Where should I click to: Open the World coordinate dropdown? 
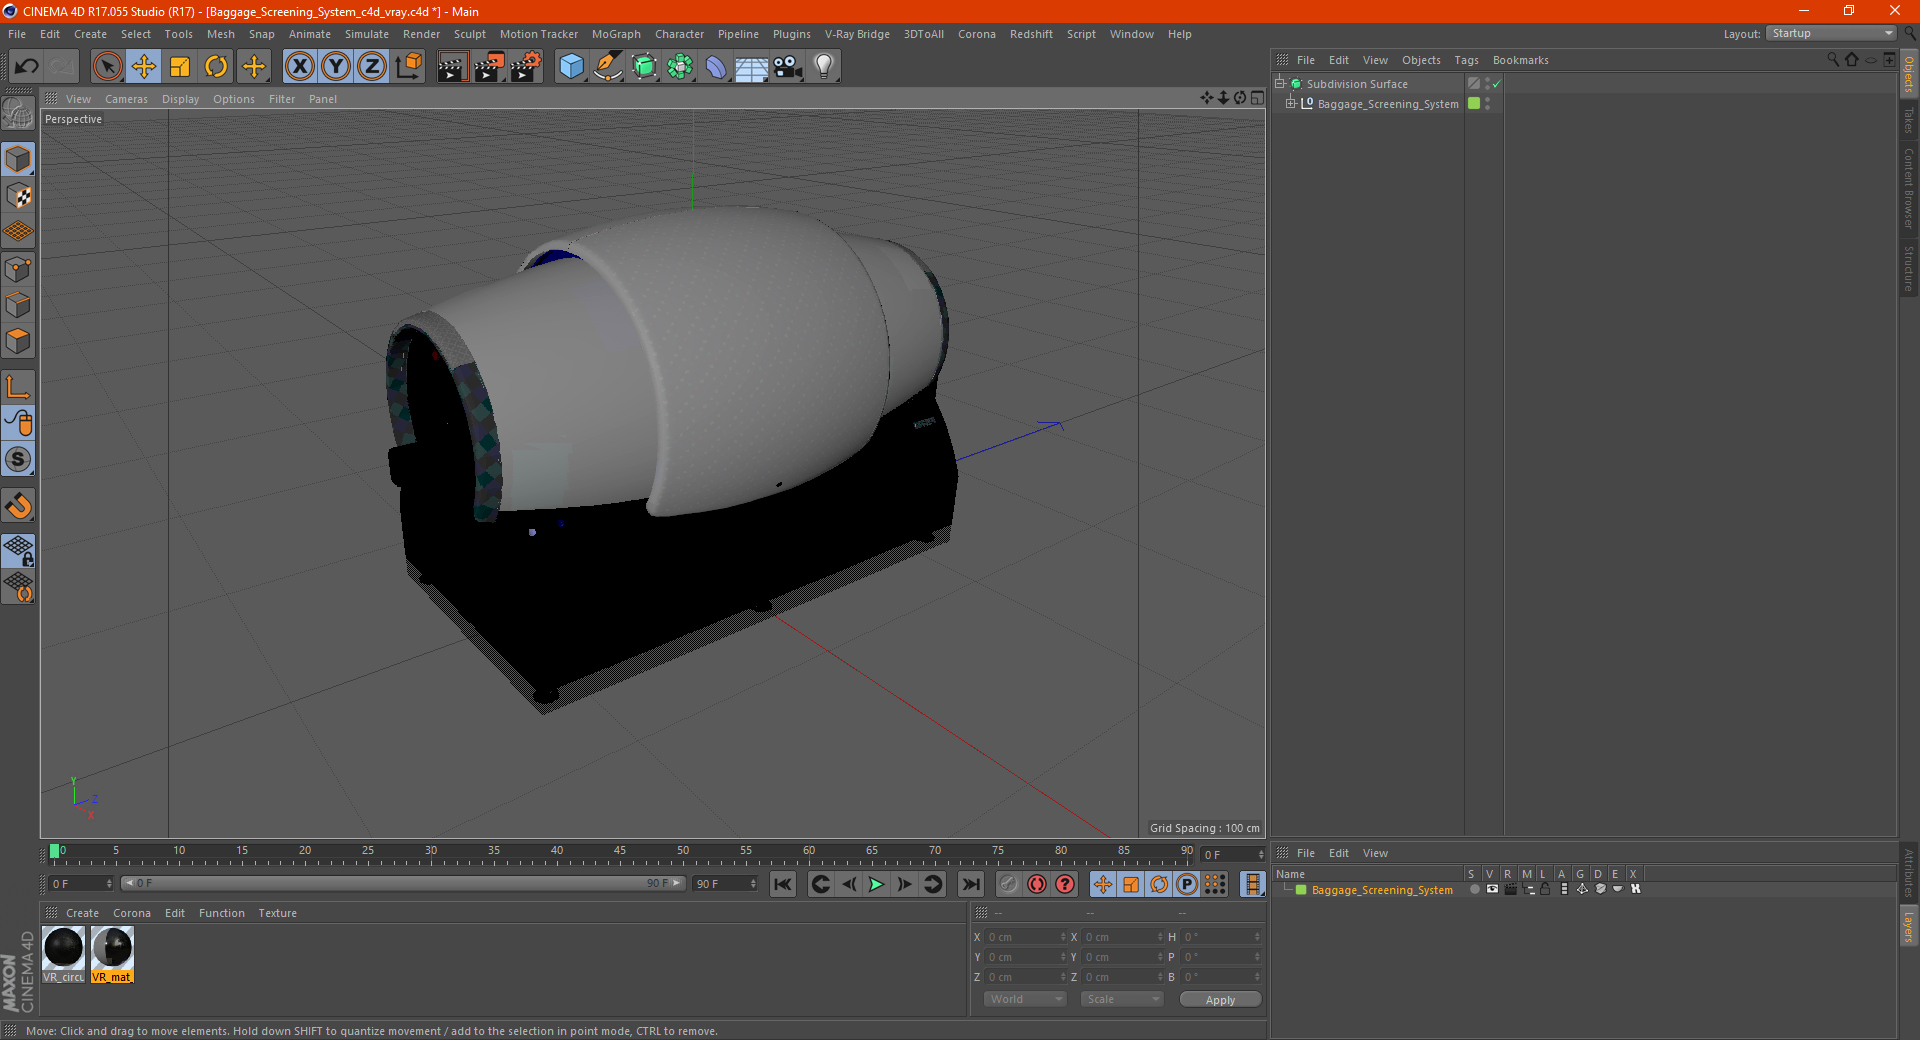tap(1025, 999)
